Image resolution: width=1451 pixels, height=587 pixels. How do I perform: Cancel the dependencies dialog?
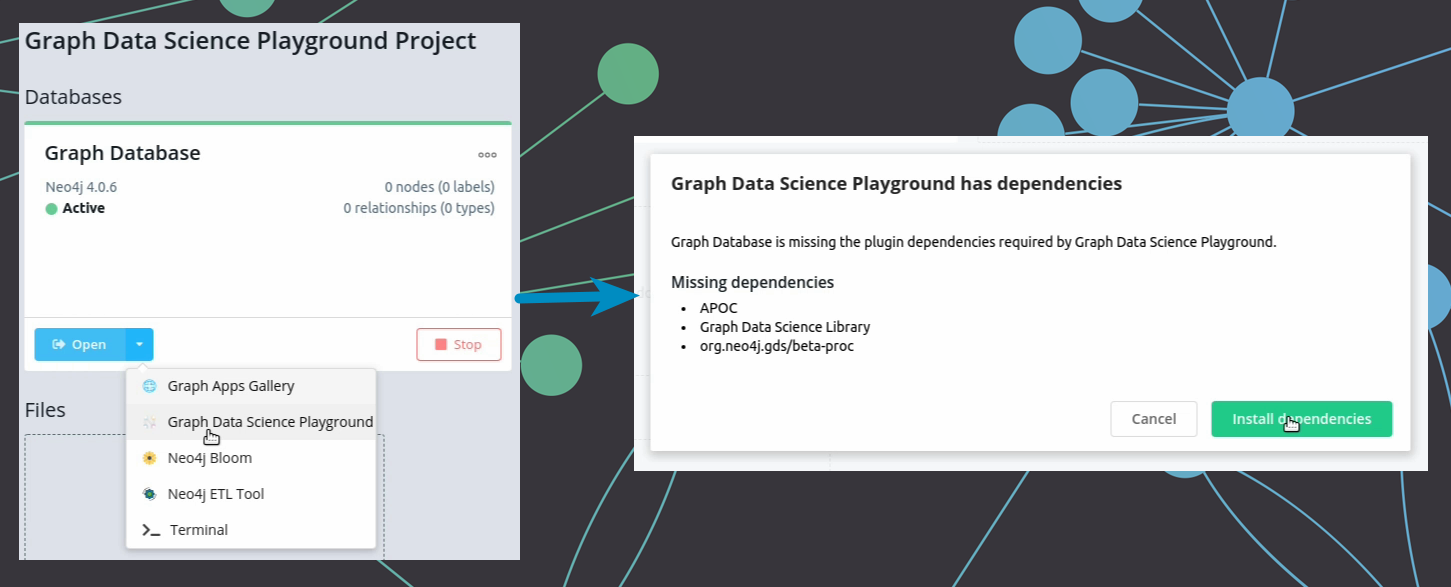(x=1154, y=419)
